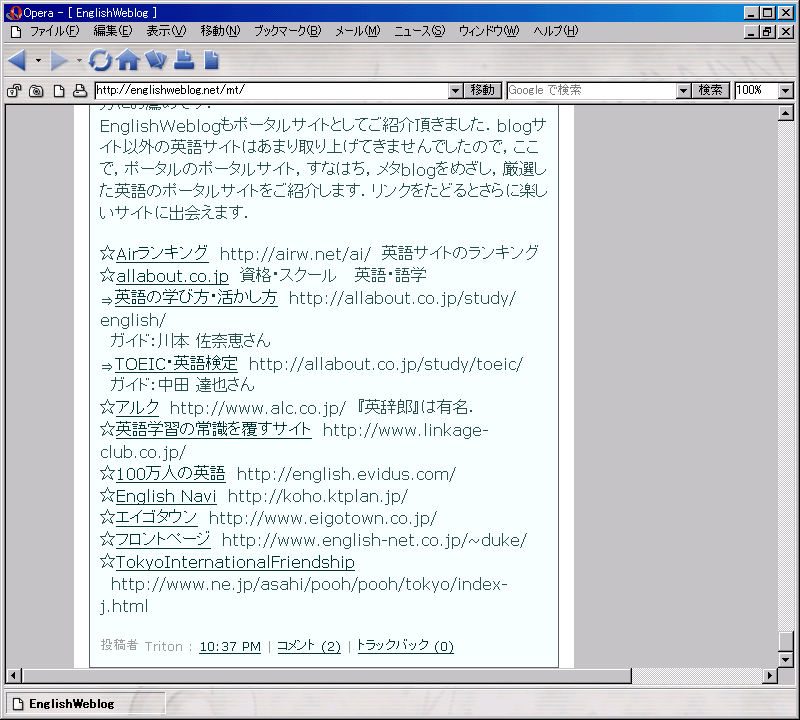Screen dimensions: 800x720
Task: Open the コメント (2) comments link
Action: (309, 647)
